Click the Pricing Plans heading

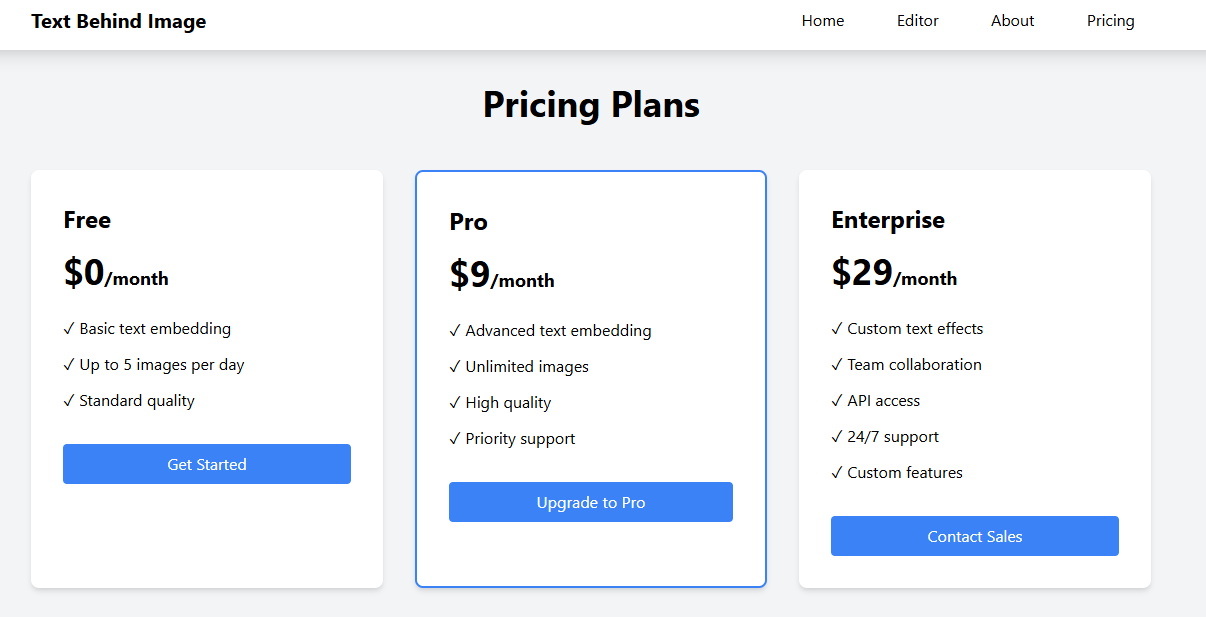pos(591,105)
